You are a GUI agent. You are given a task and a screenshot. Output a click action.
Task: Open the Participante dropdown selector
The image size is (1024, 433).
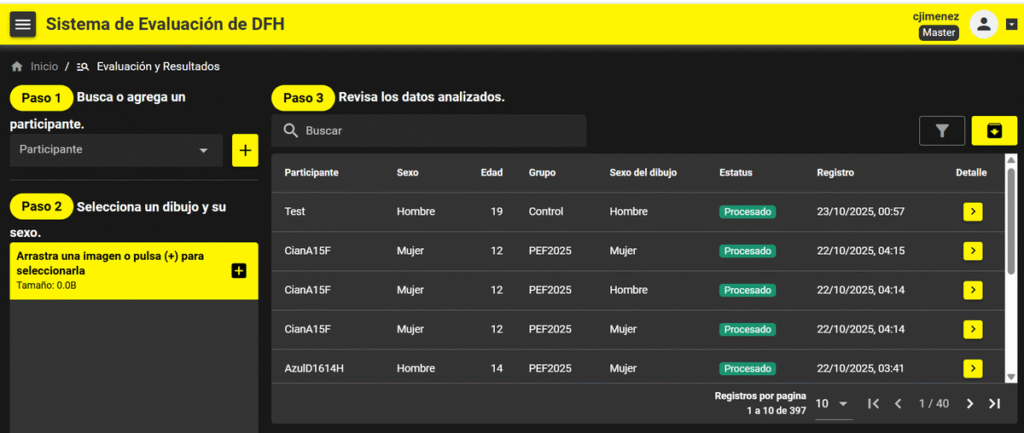pyautogui.click(x=116, y=150)
